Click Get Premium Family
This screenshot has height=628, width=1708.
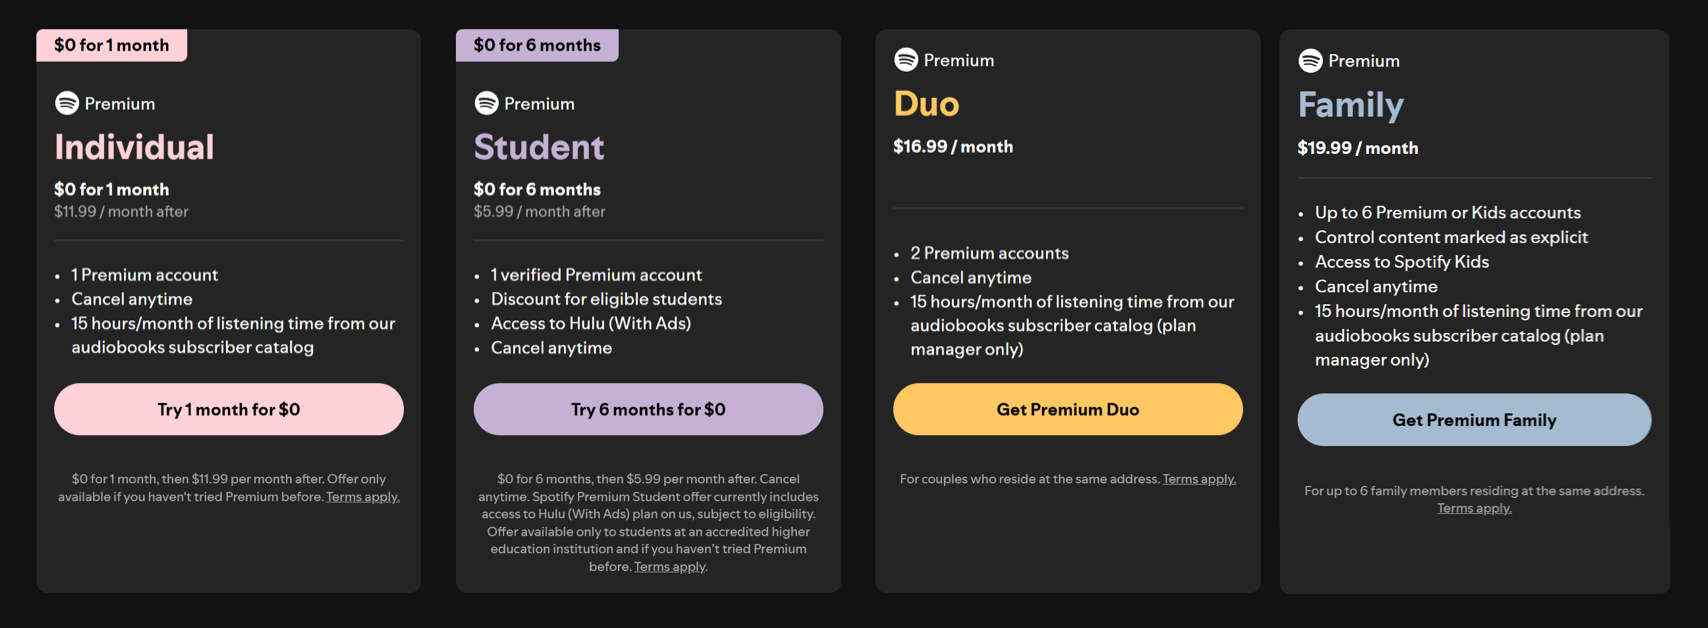pos(1474,419)
